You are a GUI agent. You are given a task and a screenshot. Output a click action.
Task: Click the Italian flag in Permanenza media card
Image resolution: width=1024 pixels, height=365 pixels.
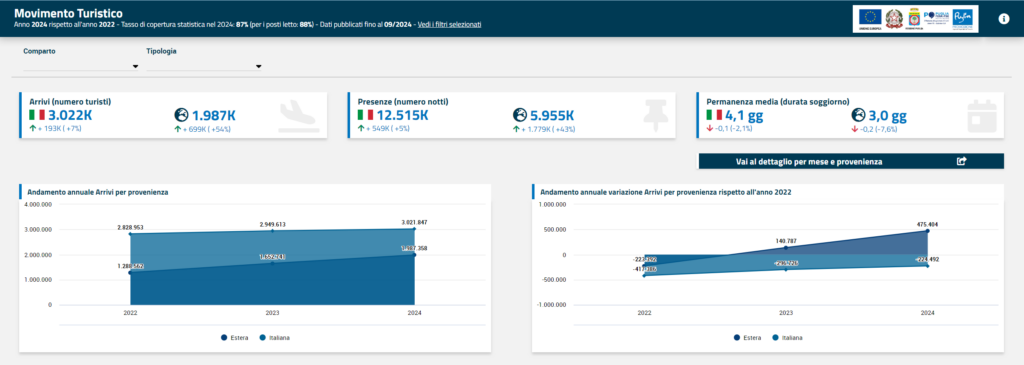click(x=714, y=116)
